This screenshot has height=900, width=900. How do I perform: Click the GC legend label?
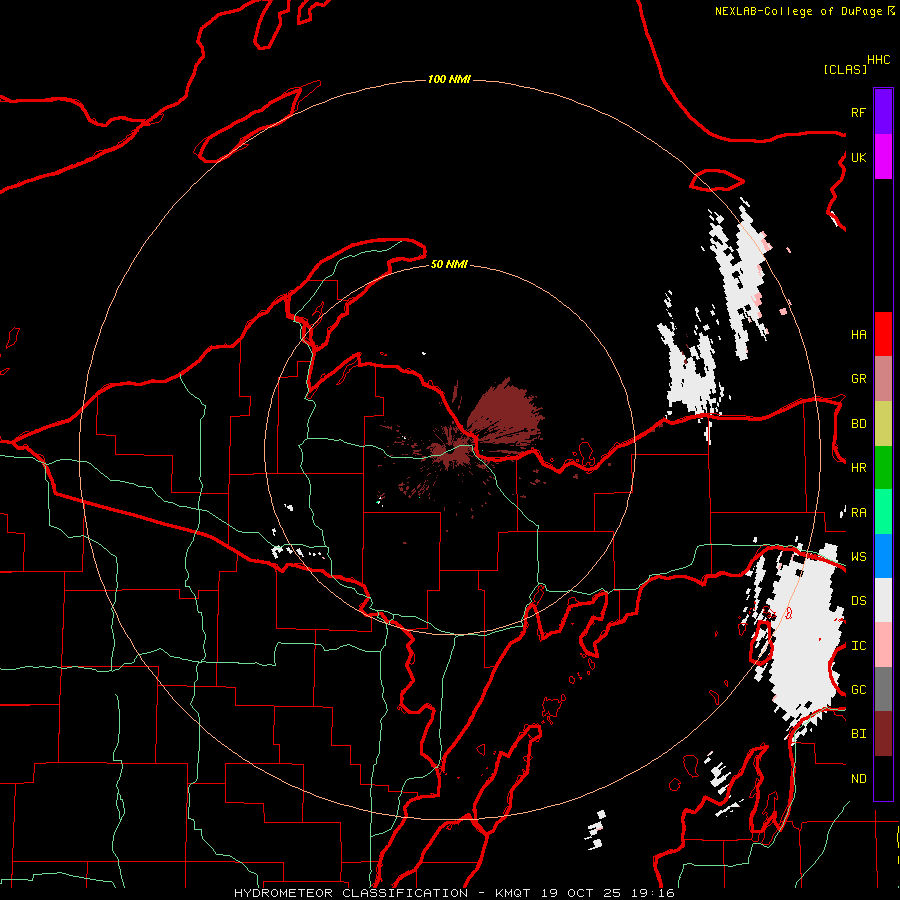coord(858,690)
